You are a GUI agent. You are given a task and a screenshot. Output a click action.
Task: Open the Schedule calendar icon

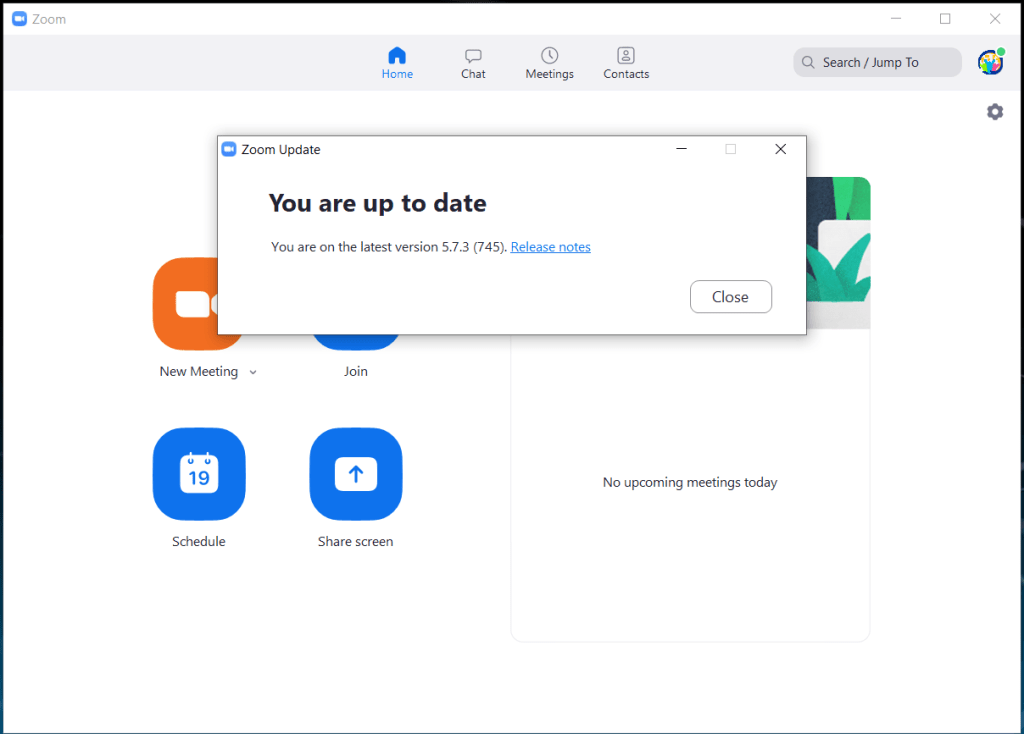[199, 474]
